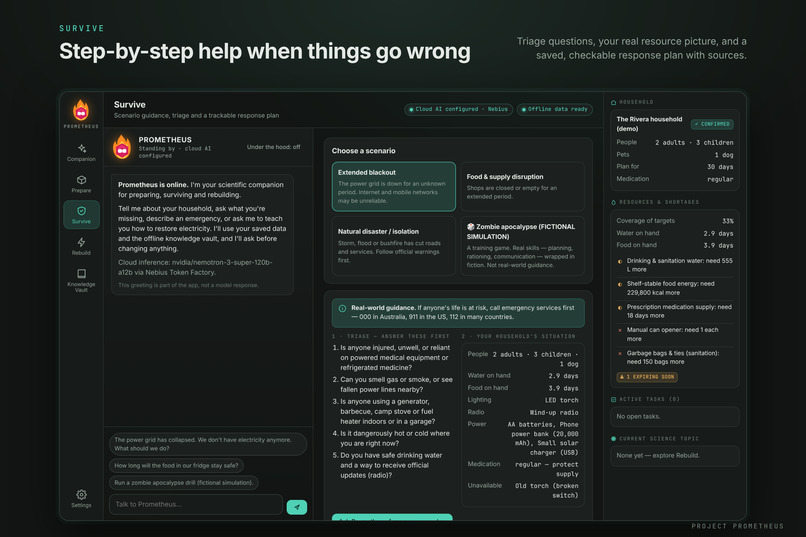The height and width of the screenshot is (537, 806).
Task: Select Food & supply disruption scenario
Action: point(522,187)
